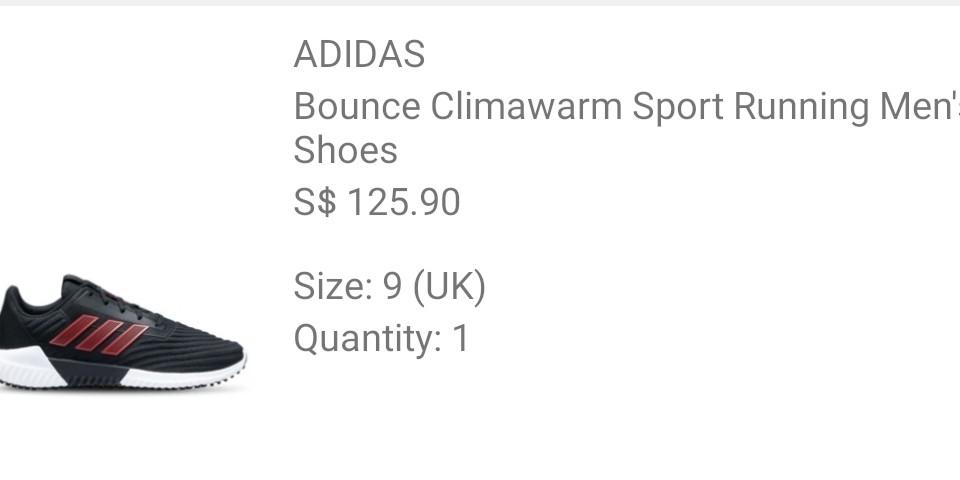The width and height of the screenshot is (960, 480).
Task: Click the "S$" currency symbol
Action: tap(315, 202)
